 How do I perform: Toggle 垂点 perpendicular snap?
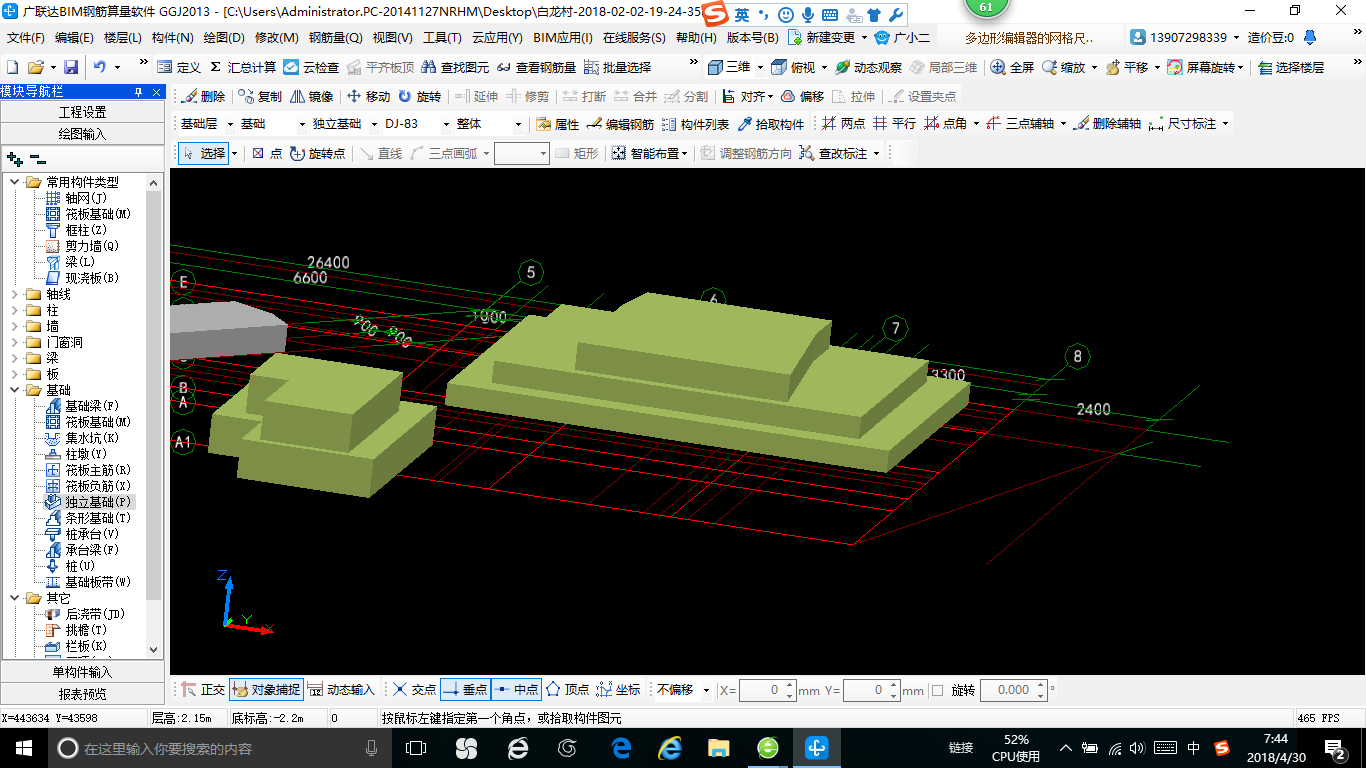[465, 689]
